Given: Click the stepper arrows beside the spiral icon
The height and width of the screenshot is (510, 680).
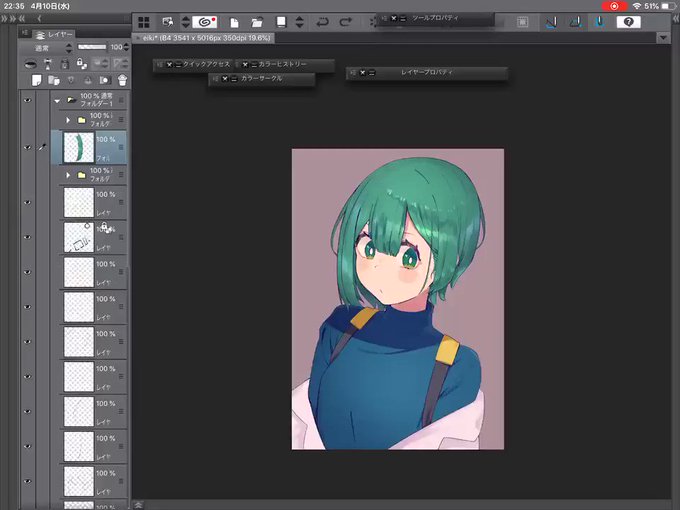Looking at the screenshot, I should coord(186,22).
